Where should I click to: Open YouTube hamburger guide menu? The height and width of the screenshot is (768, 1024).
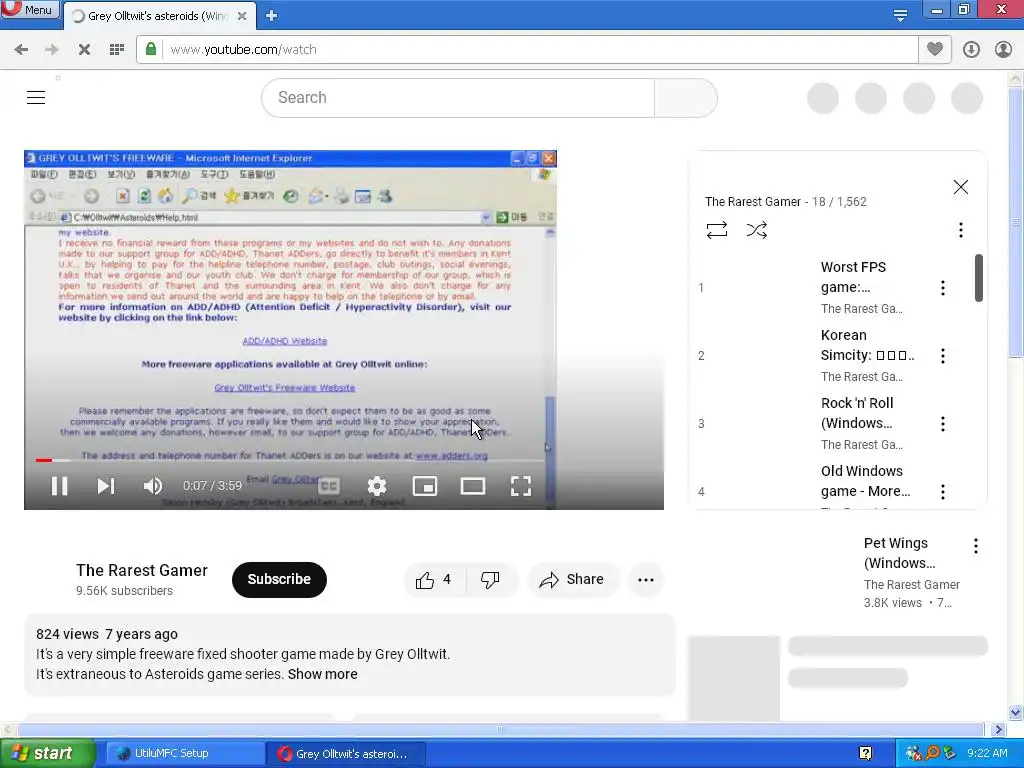(36, 97)
